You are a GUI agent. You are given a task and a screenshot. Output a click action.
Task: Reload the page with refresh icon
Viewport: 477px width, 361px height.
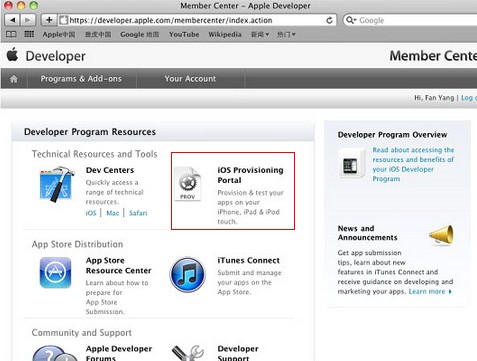[x=329, y=20]
